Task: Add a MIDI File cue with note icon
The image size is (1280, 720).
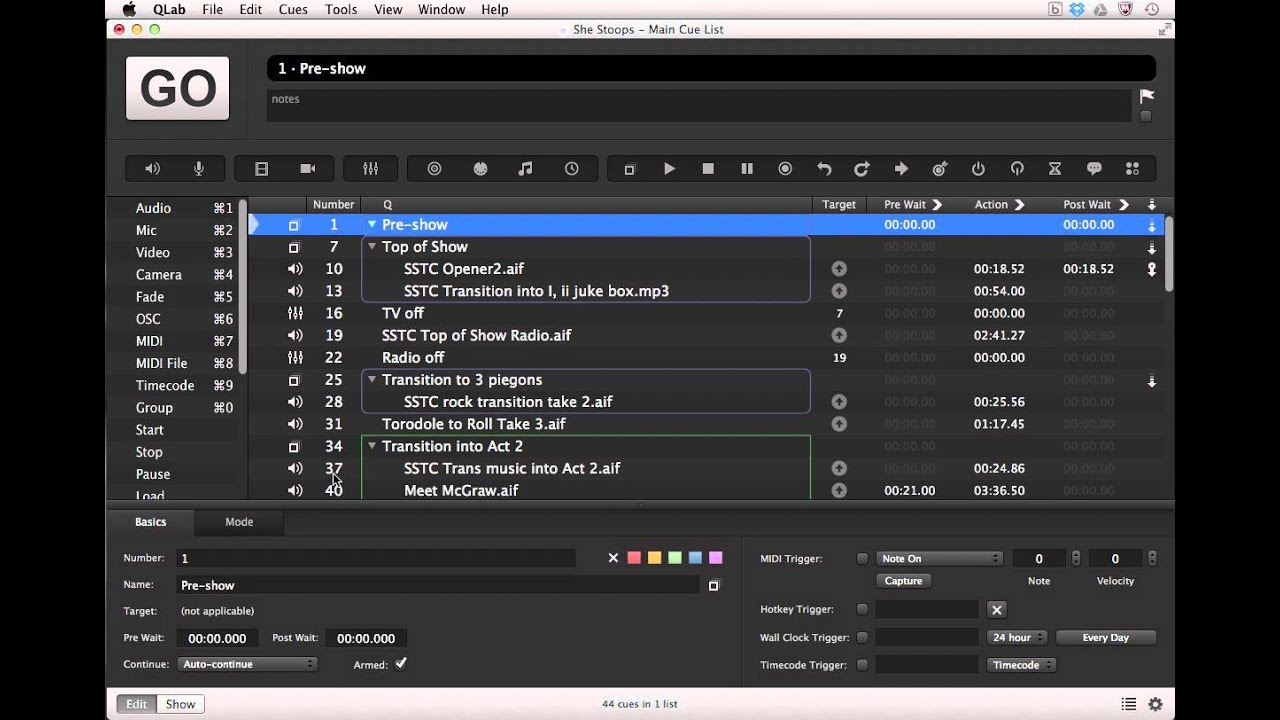Action: tap(525, 169)
